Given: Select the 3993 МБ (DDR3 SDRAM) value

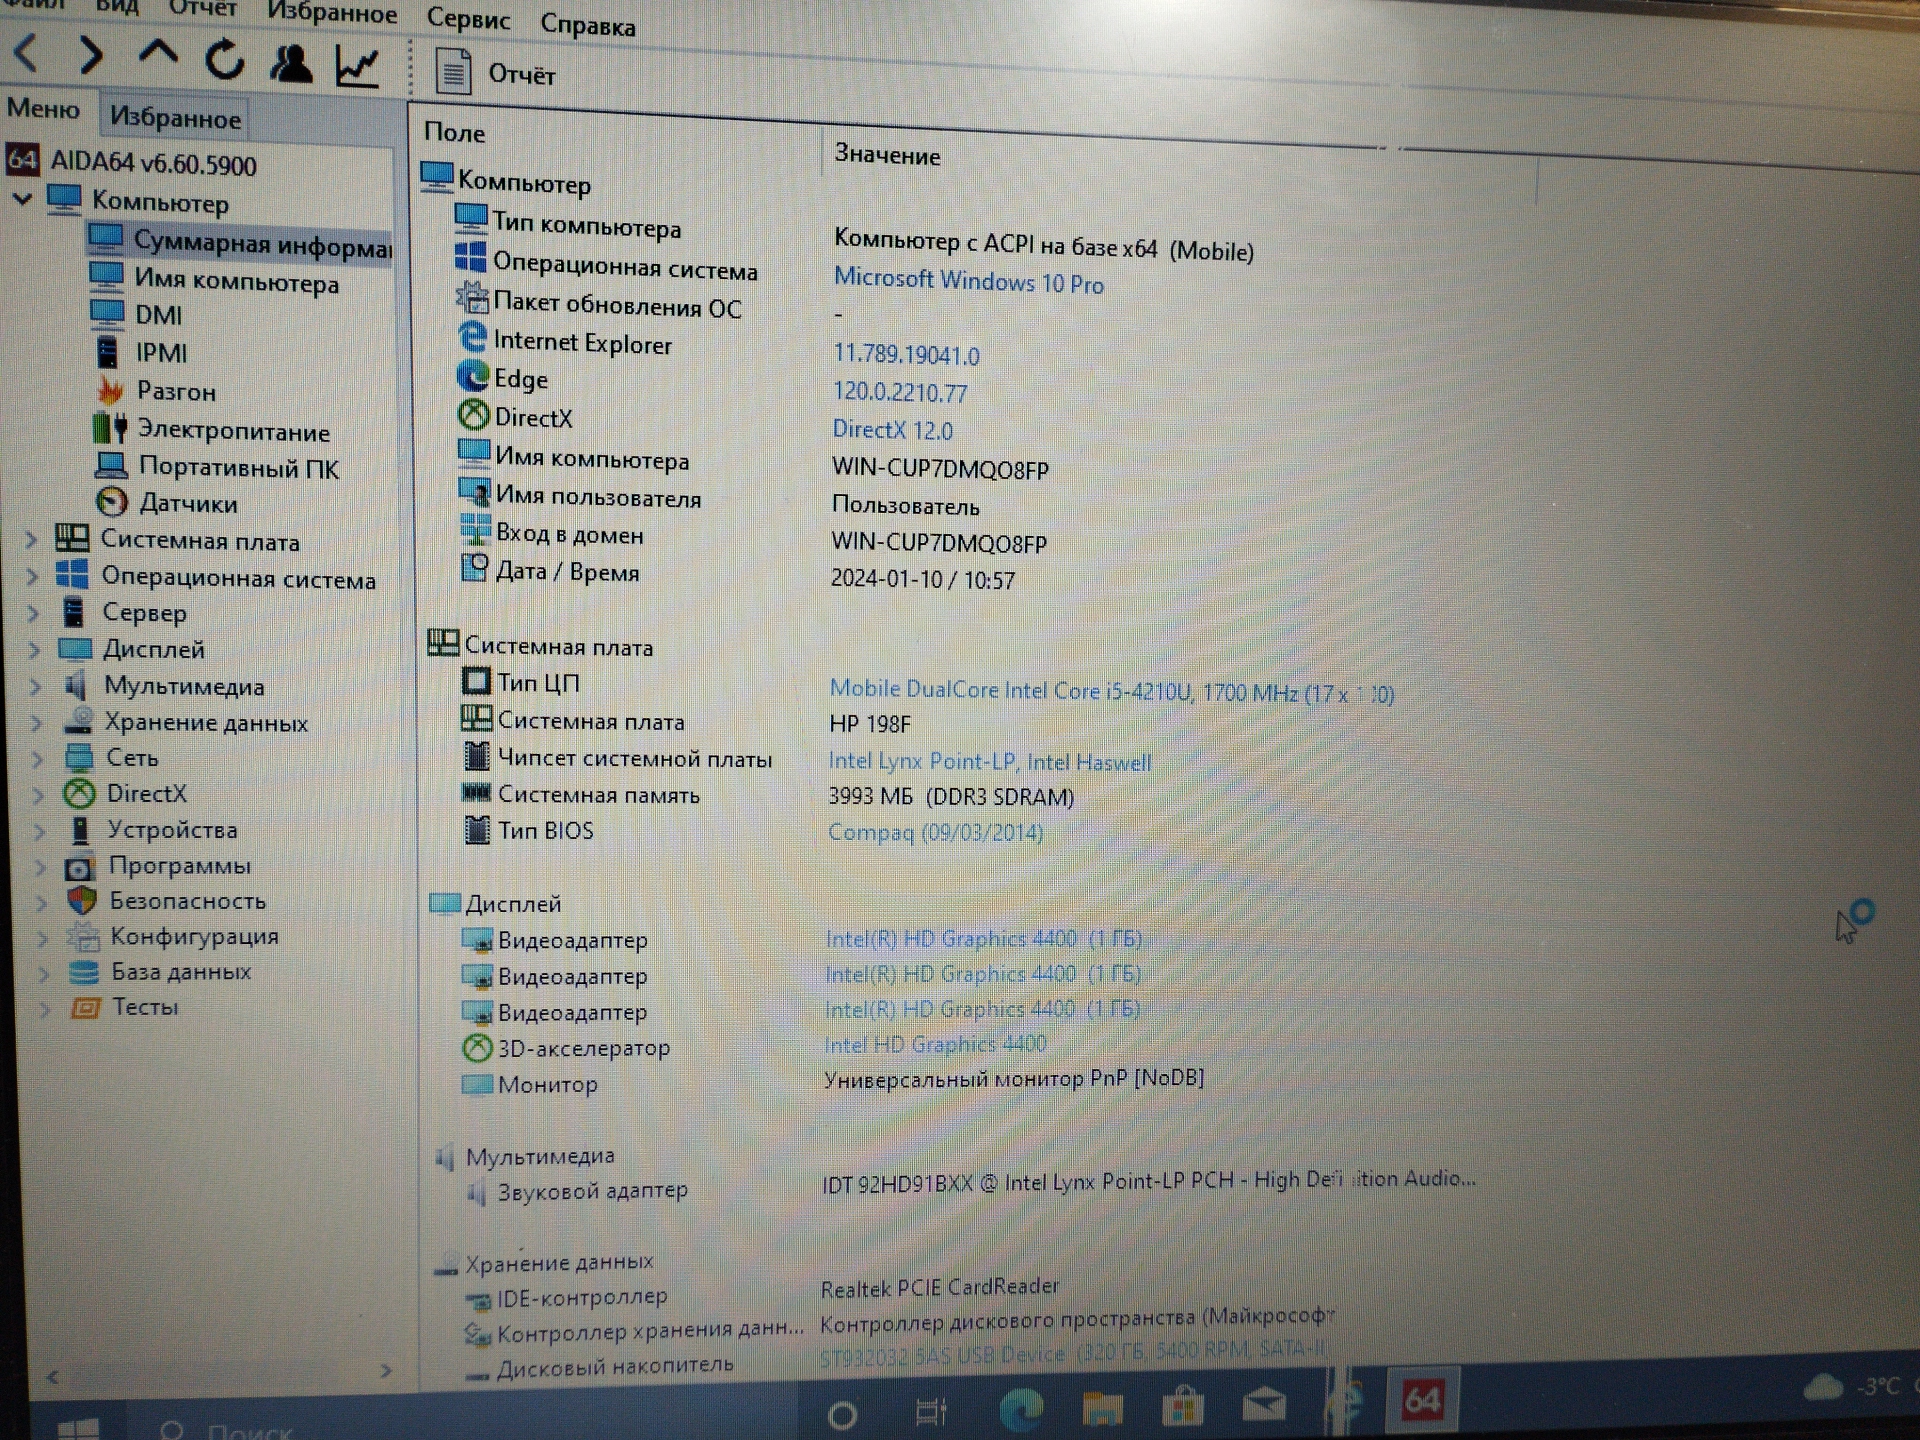Looking at the screenshot, I should pos(951,796).
